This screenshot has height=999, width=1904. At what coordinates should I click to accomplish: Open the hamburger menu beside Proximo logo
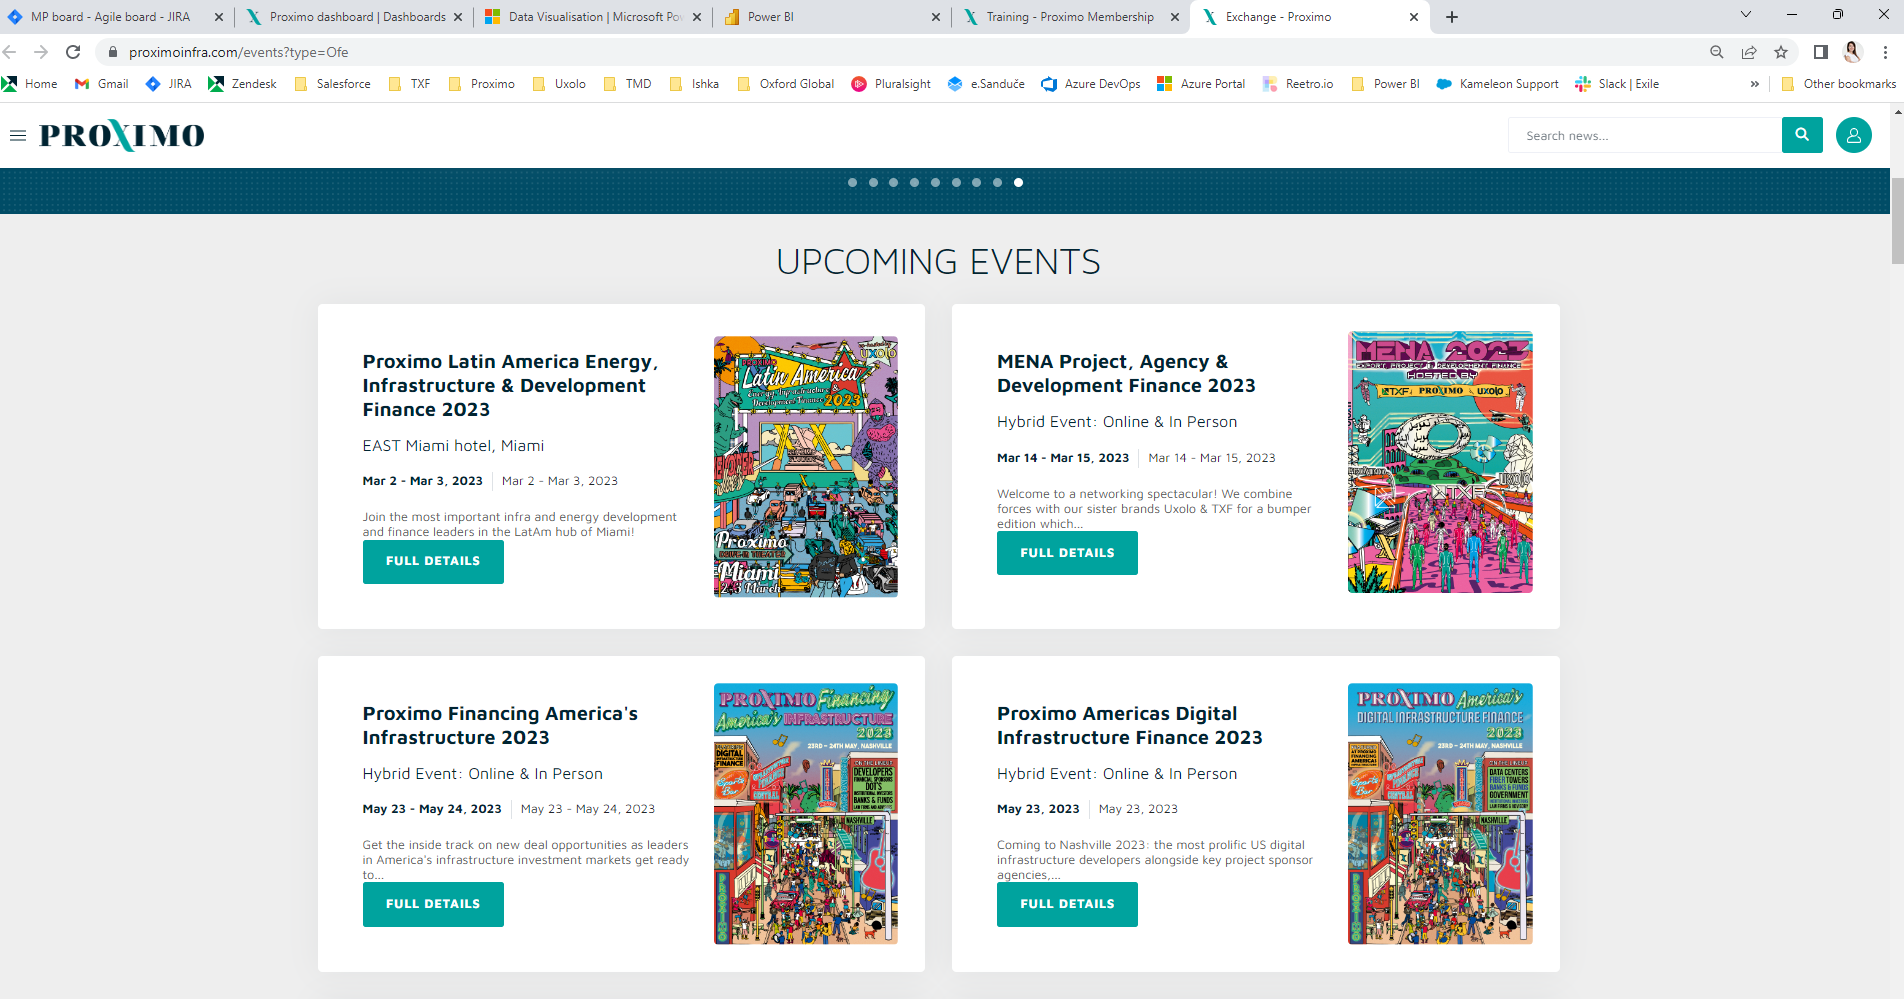click(18, 135)
